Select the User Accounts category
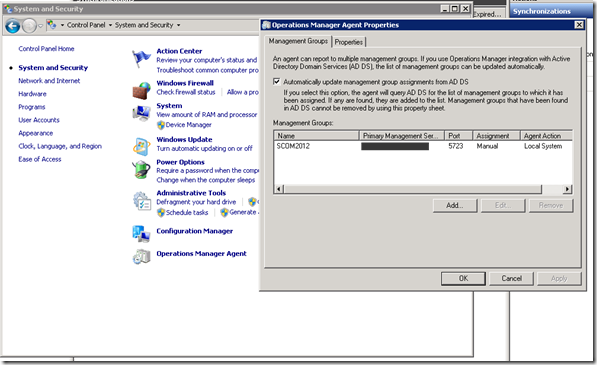This screenshot has width=597, height=365. tap(39, 120)
